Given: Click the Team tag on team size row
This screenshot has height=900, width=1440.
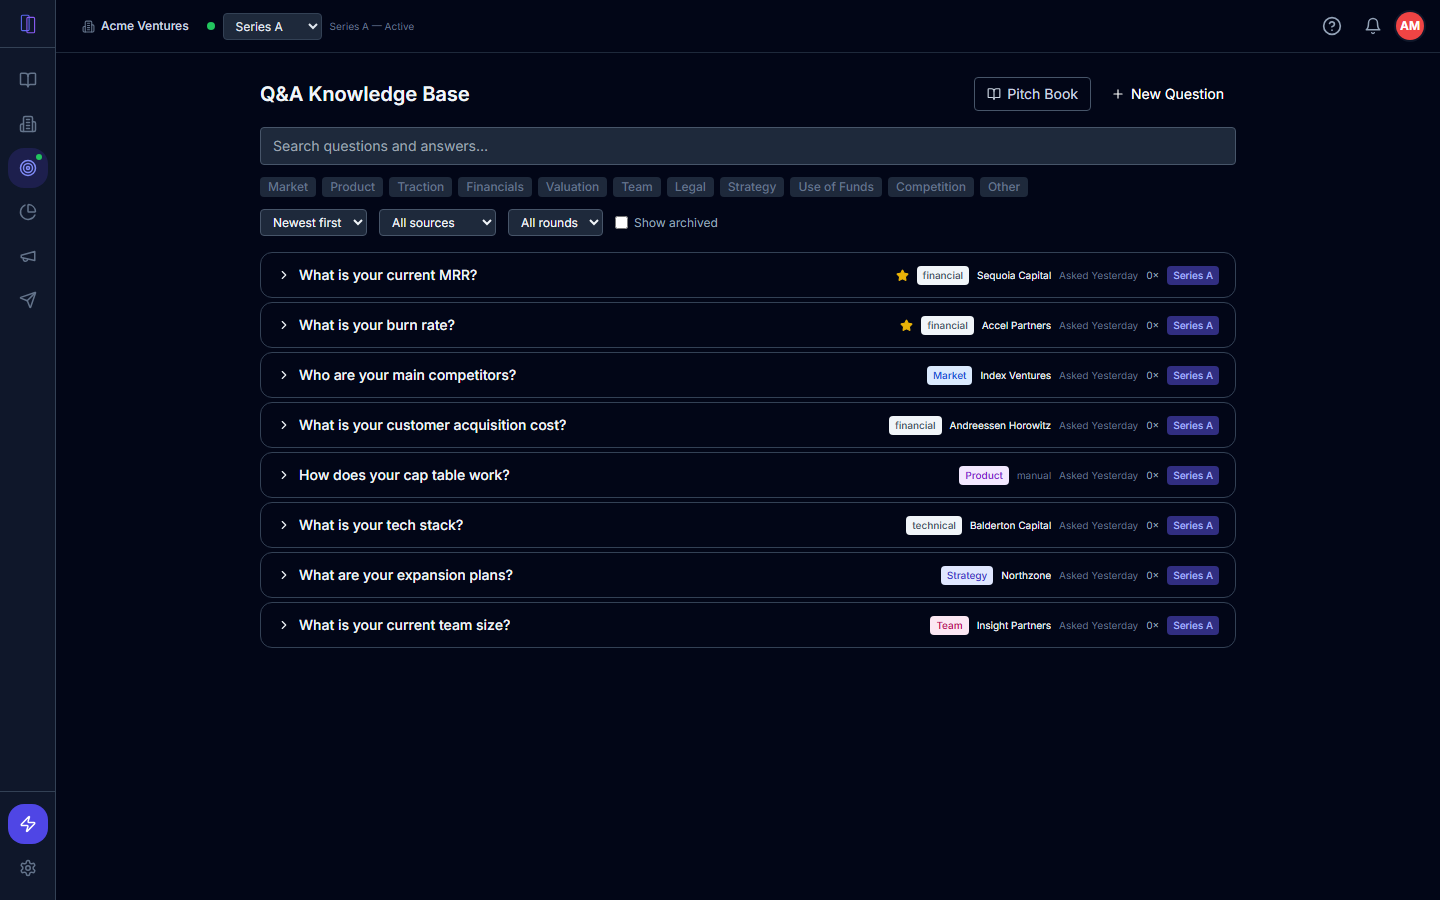Looking at the screenshot, I should (x=949, y=626).
